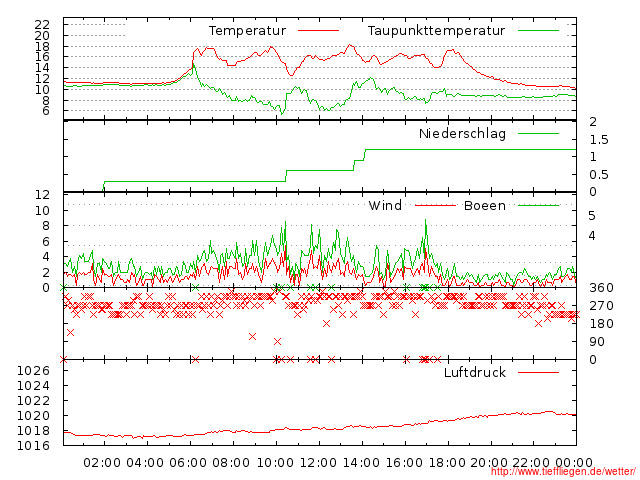
Task: Click the 1020 pressure axis value
Action: pyautogui.click(x=33, y=416)
